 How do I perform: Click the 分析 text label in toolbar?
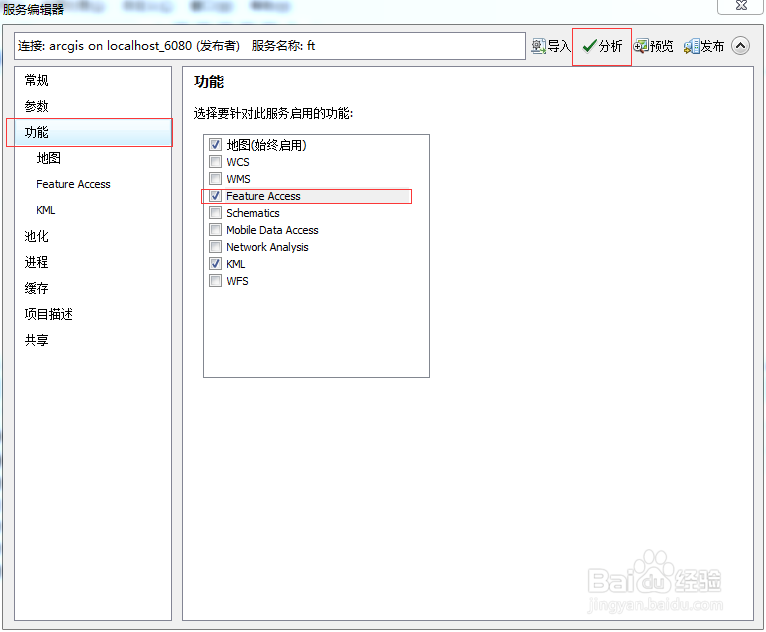pos(611,46)
